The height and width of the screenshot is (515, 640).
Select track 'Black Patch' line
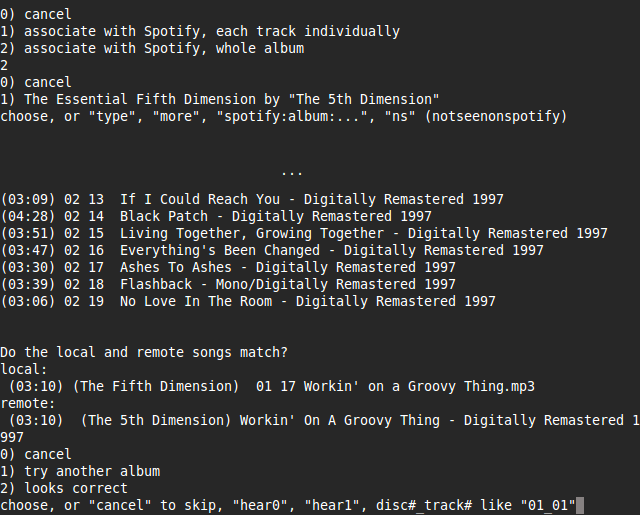click(216, 217)
